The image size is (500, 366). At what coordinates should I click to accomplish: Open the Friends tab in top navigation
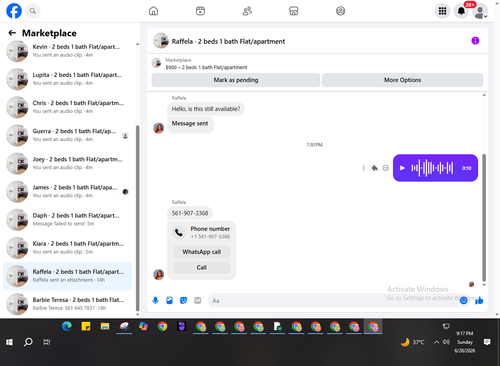point(247,11)
